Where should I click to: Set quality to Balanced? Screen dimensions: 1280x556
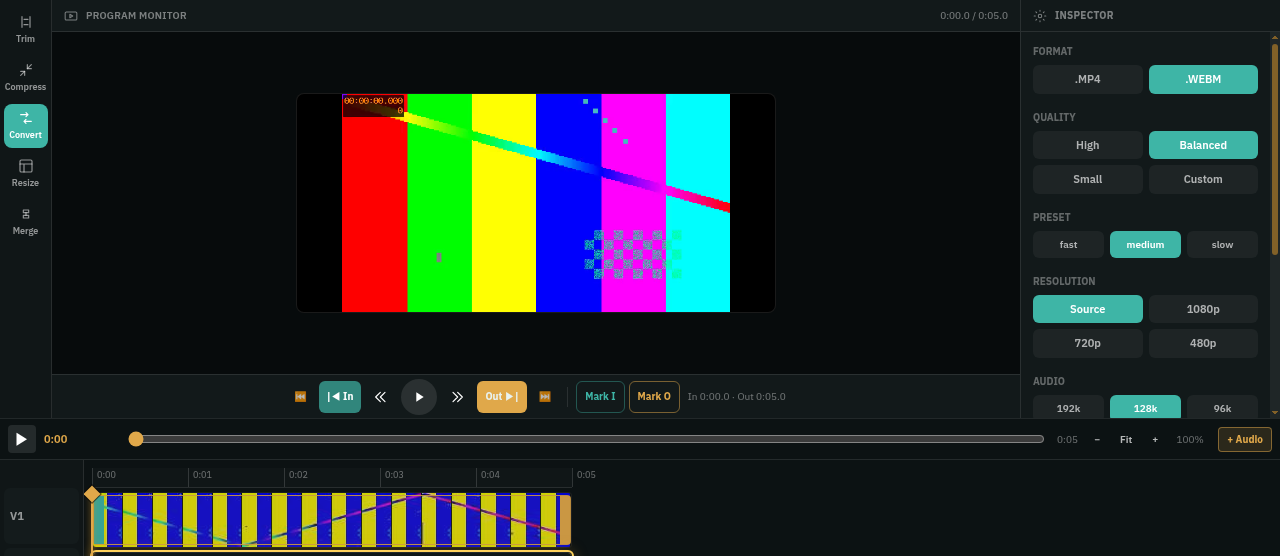point(1203,145)
